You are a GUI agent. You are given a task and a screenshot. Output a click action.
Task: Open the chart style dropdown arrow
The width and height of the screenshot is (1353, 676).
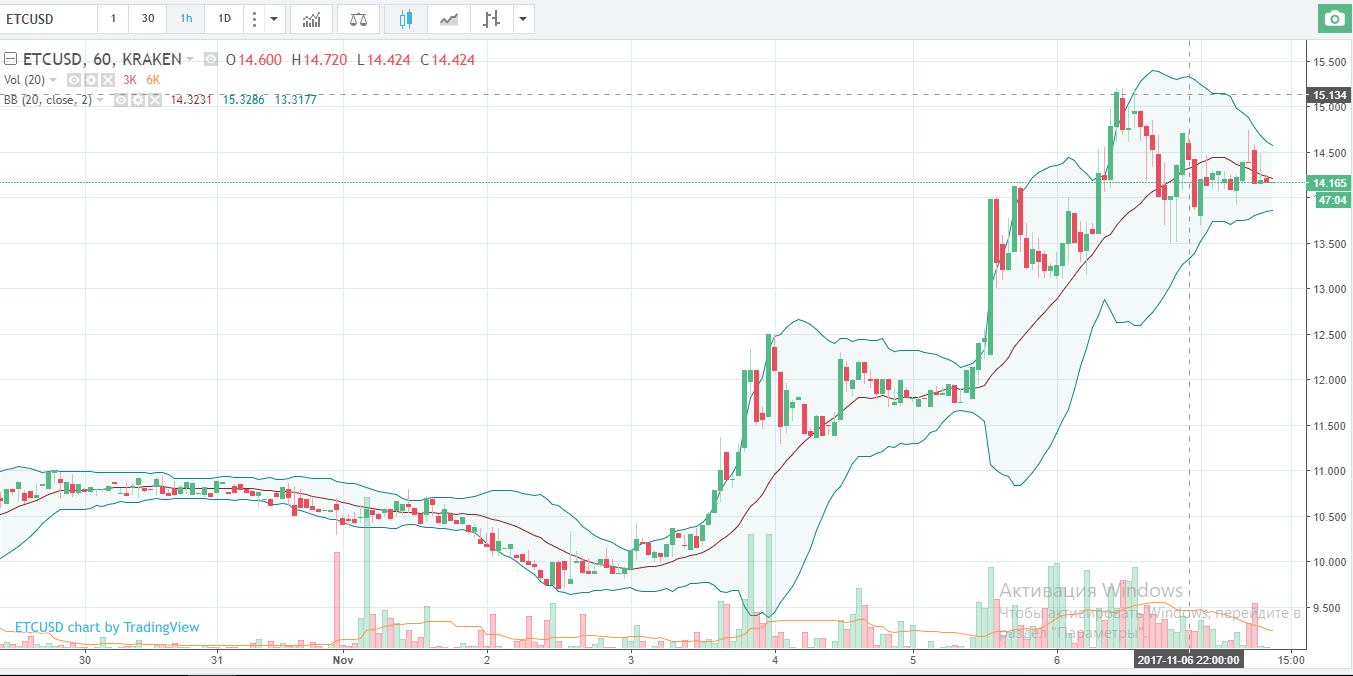[522, 19]
